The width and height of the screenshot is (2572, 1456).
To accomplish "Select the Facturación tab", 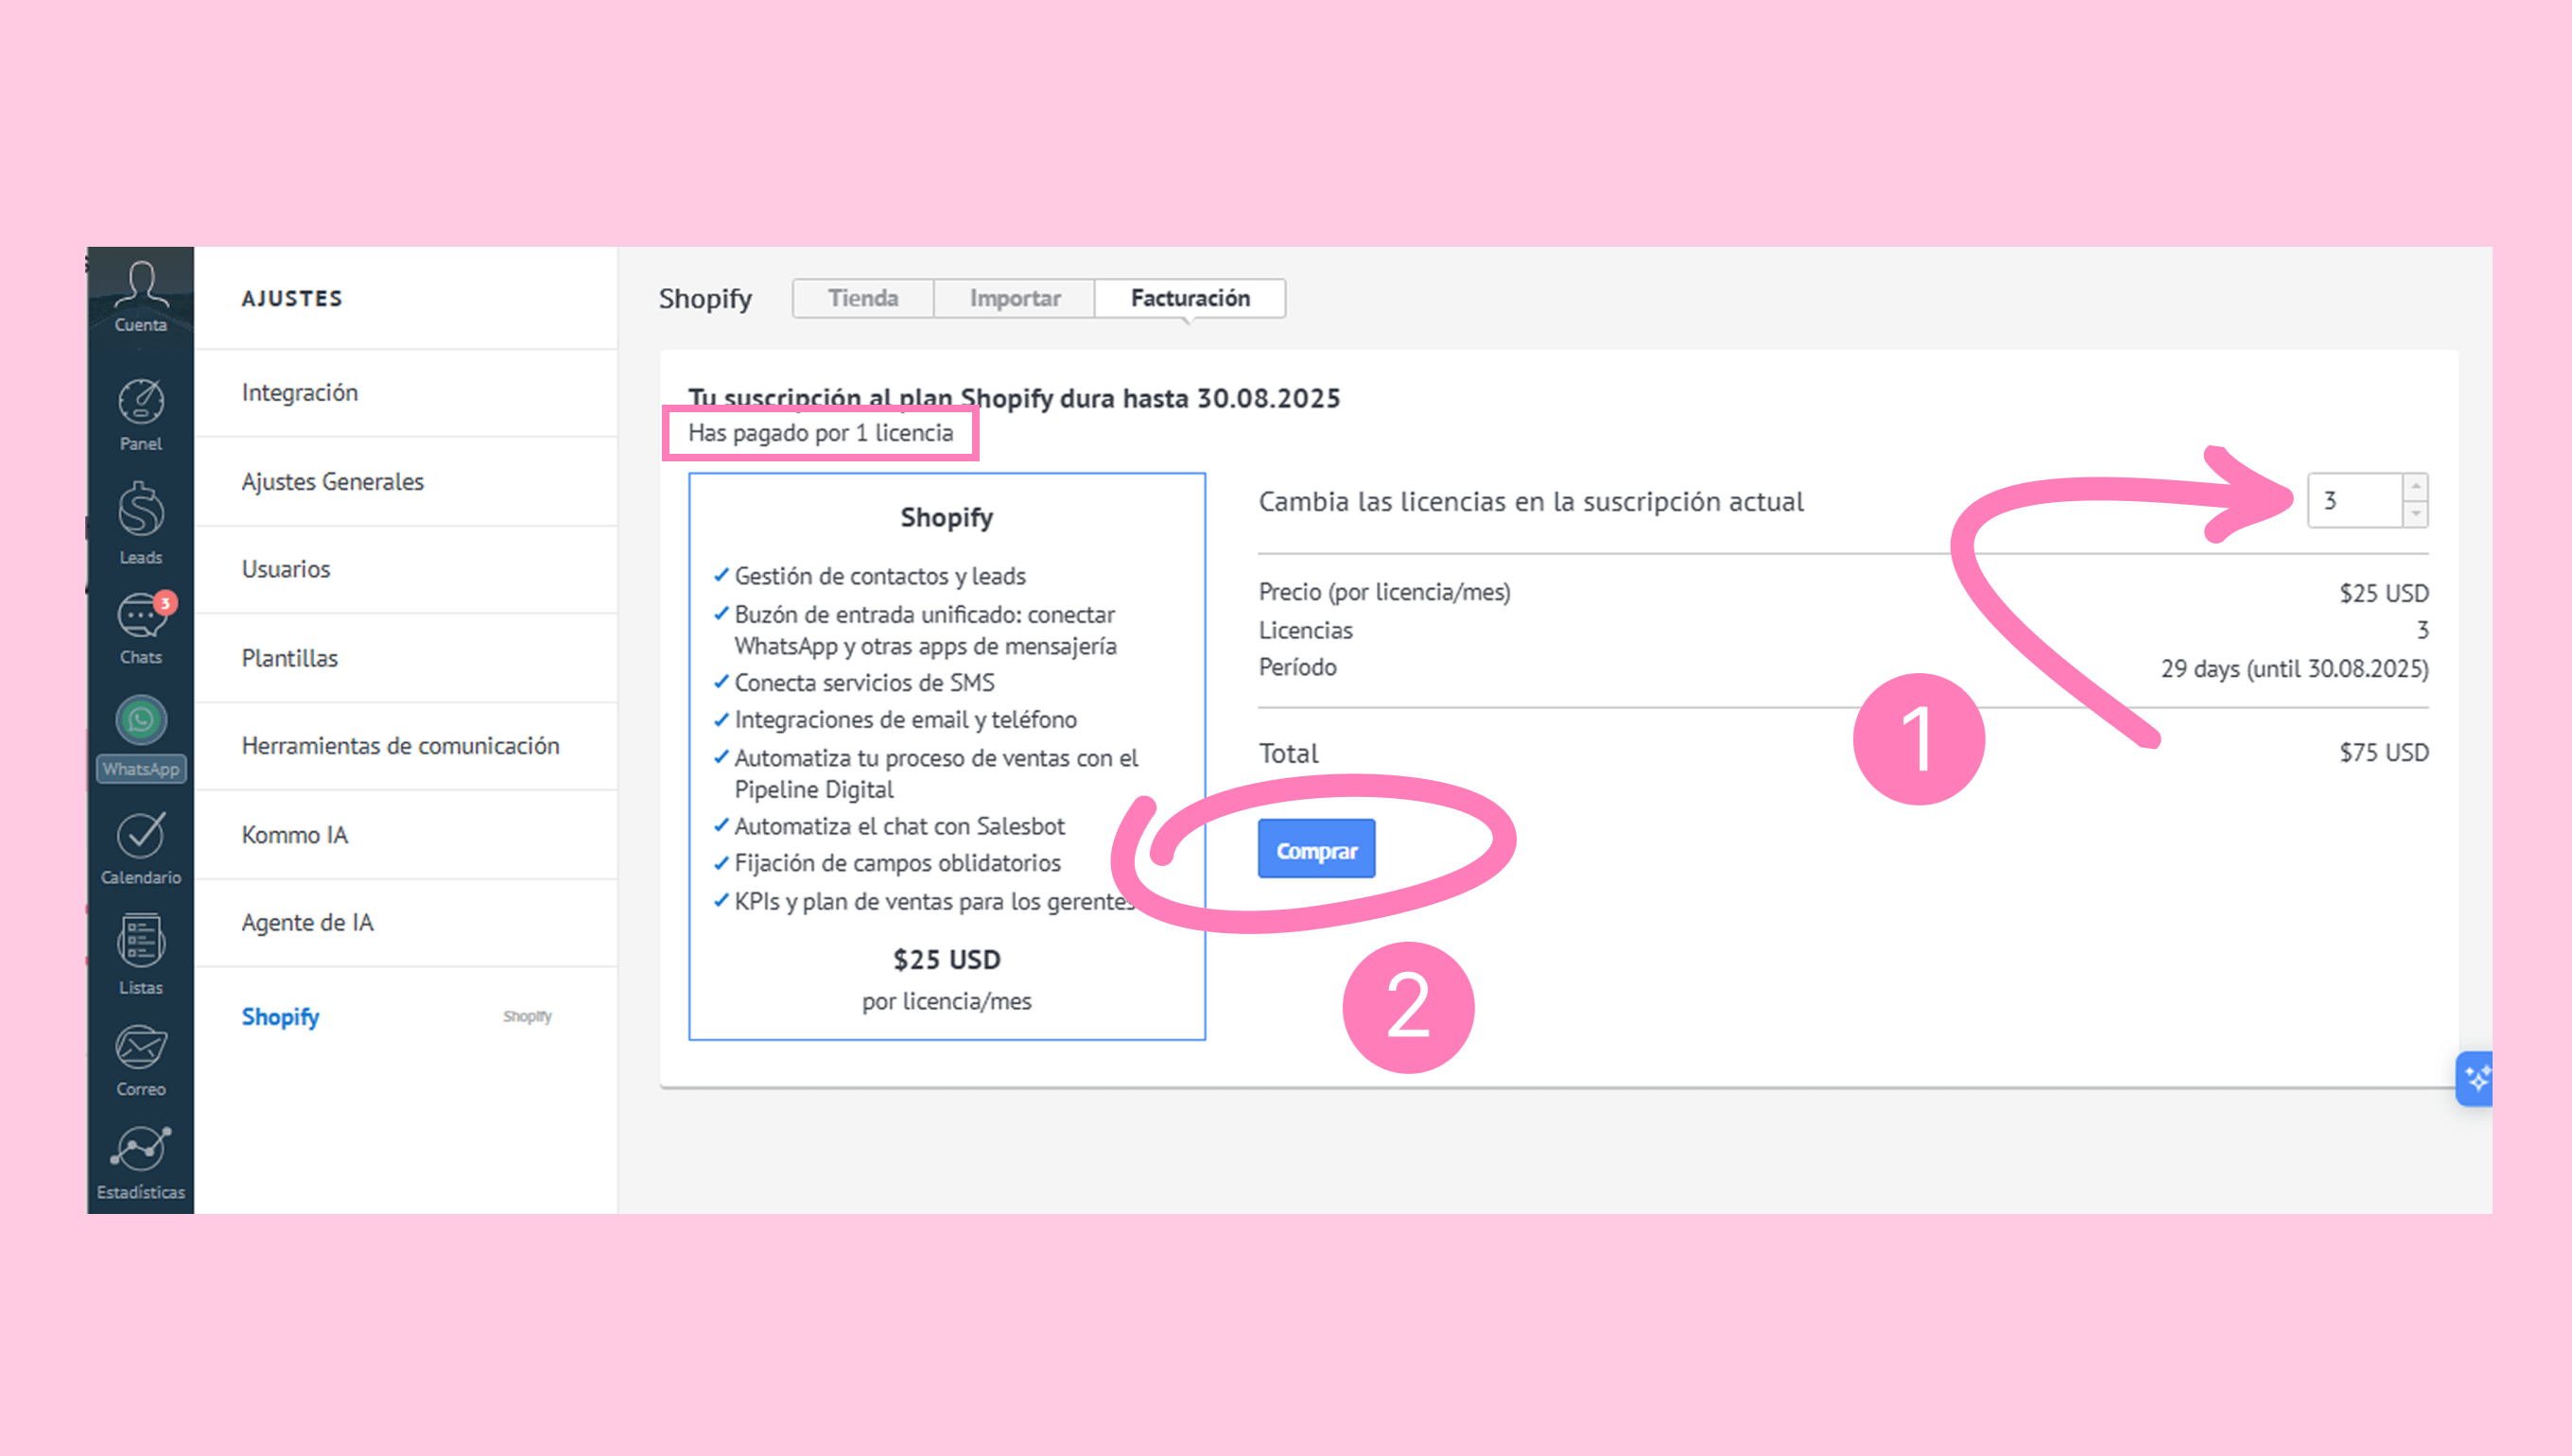I will click(x=1190, y=298).
